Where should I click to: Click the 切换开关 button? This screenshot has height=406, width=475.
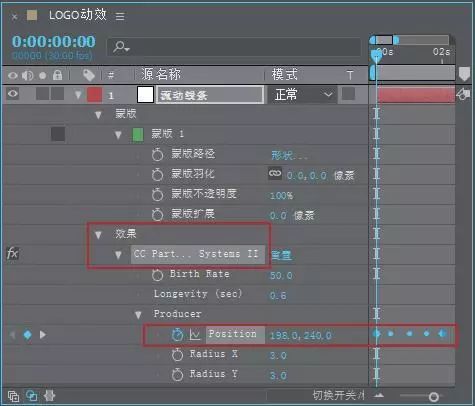coord(338,396)
